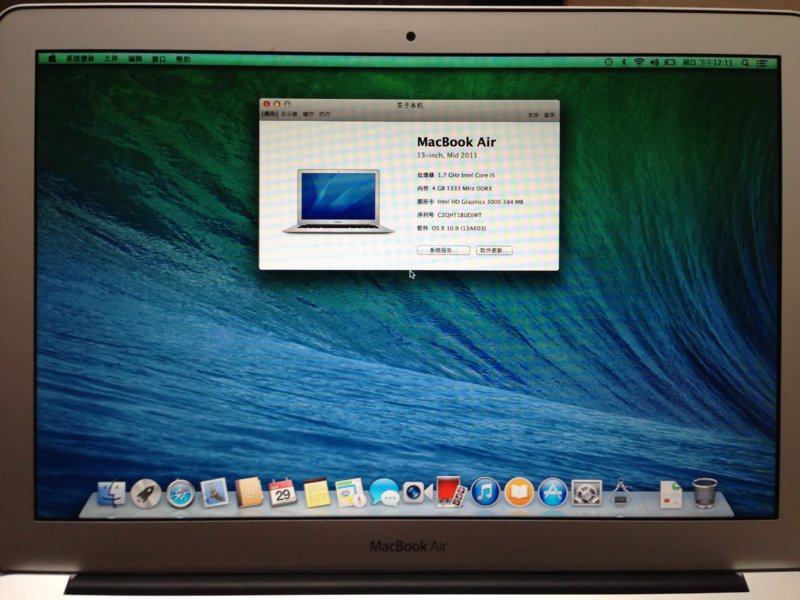Image resolution: width=800 pixels, height=600 pixels.
Task: Open Contacts address book in Dock
Action: [248, 493]
